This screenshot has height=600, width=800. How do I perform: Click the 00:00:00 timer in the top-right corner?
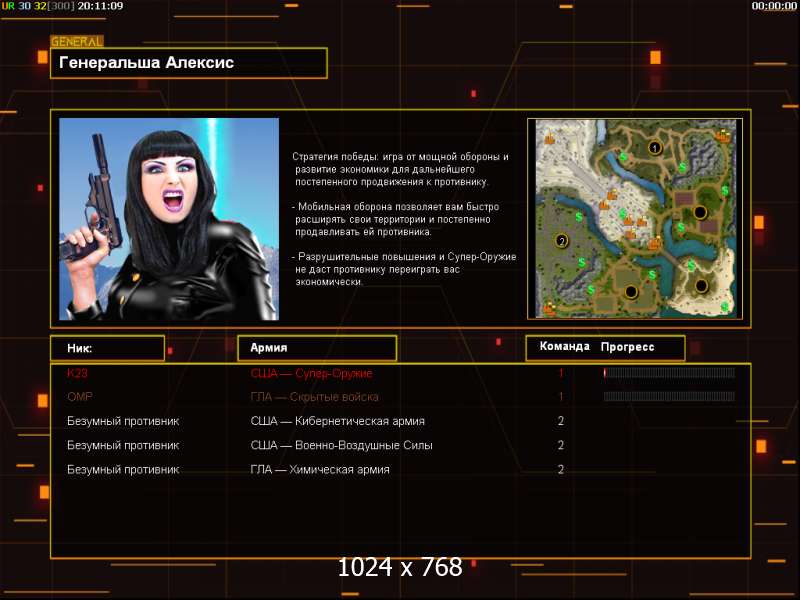click(773, 7)
